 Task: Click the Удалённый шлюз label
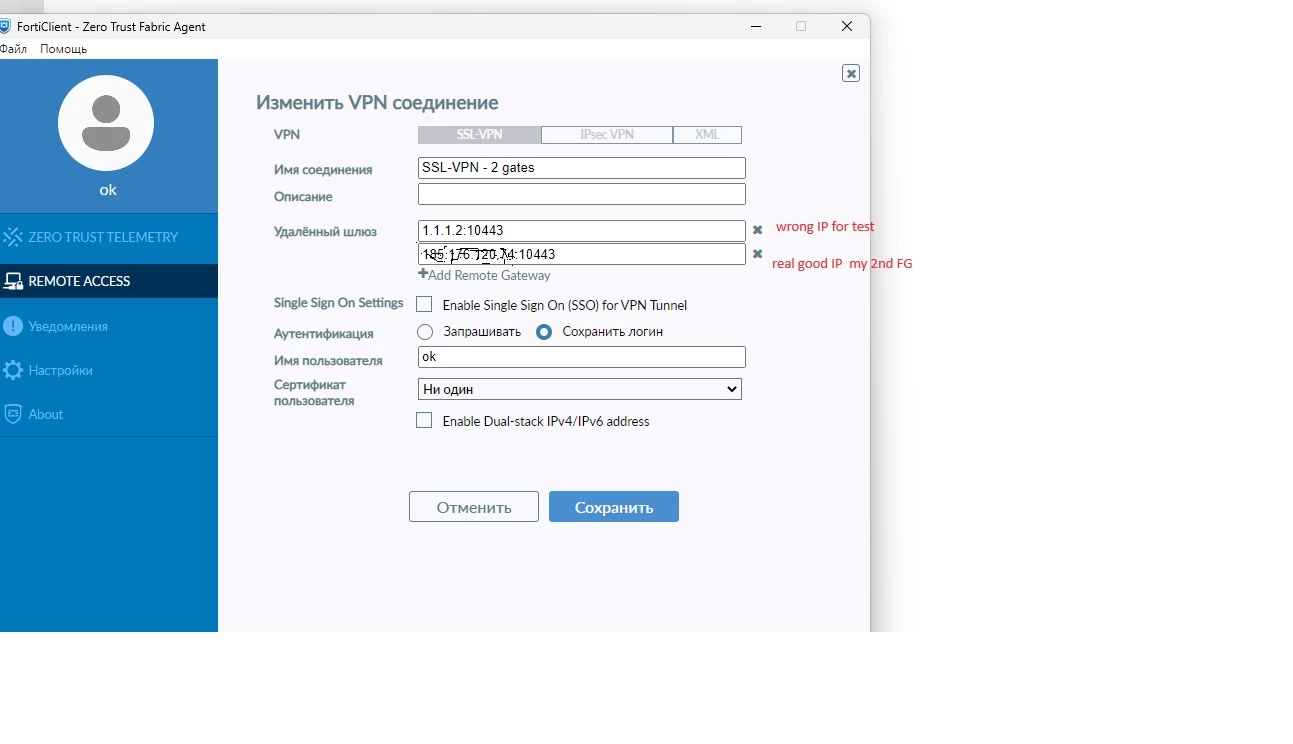325,231
